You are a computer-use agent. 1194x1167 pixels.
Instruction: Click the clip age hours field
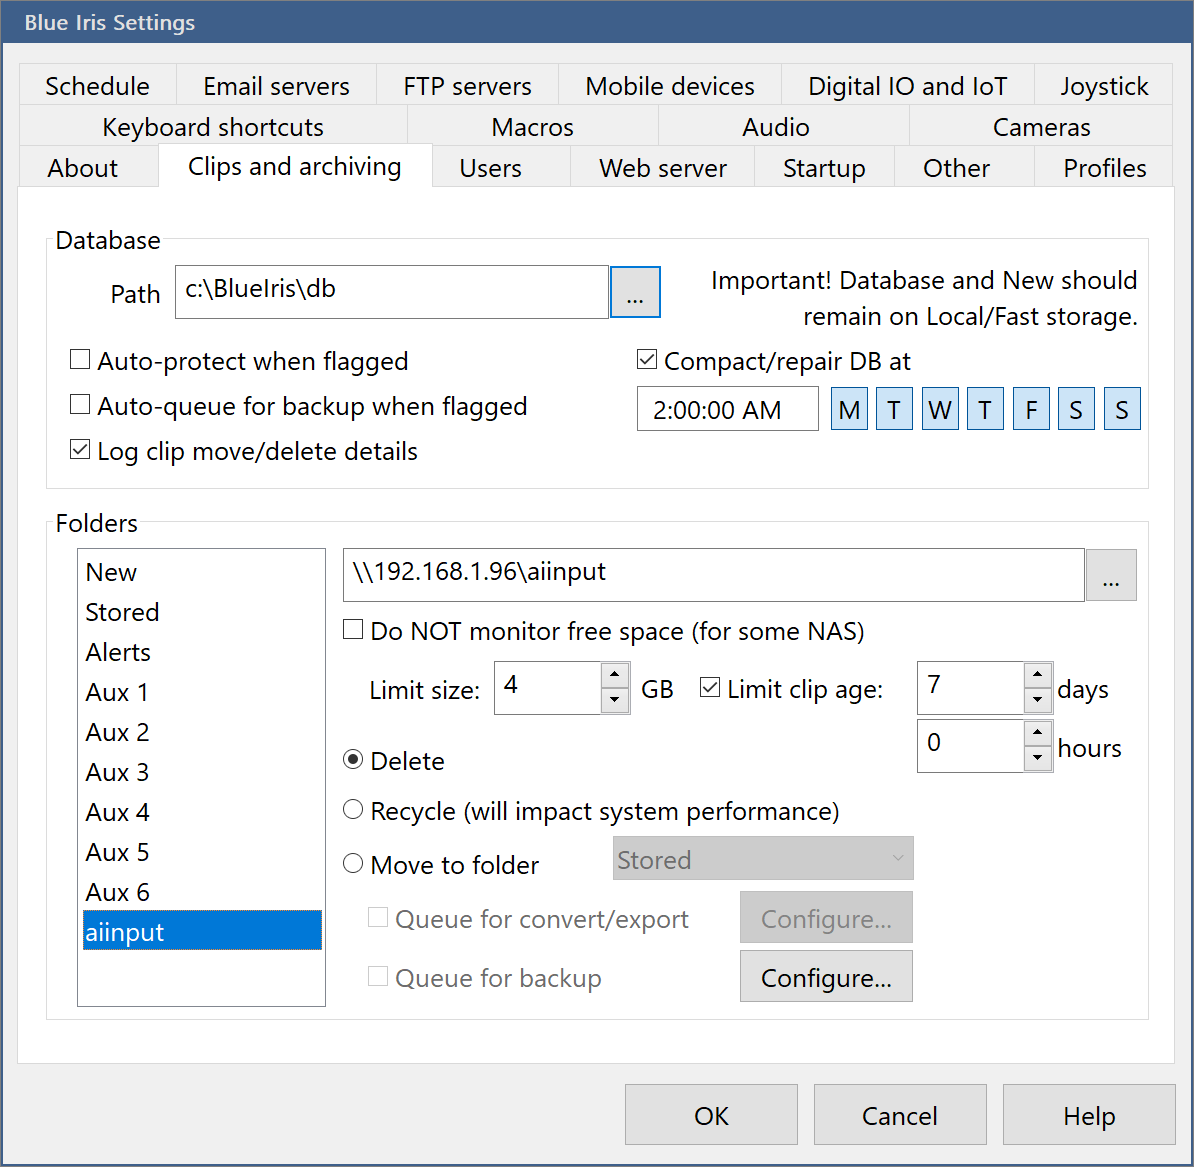coord(971,746)
